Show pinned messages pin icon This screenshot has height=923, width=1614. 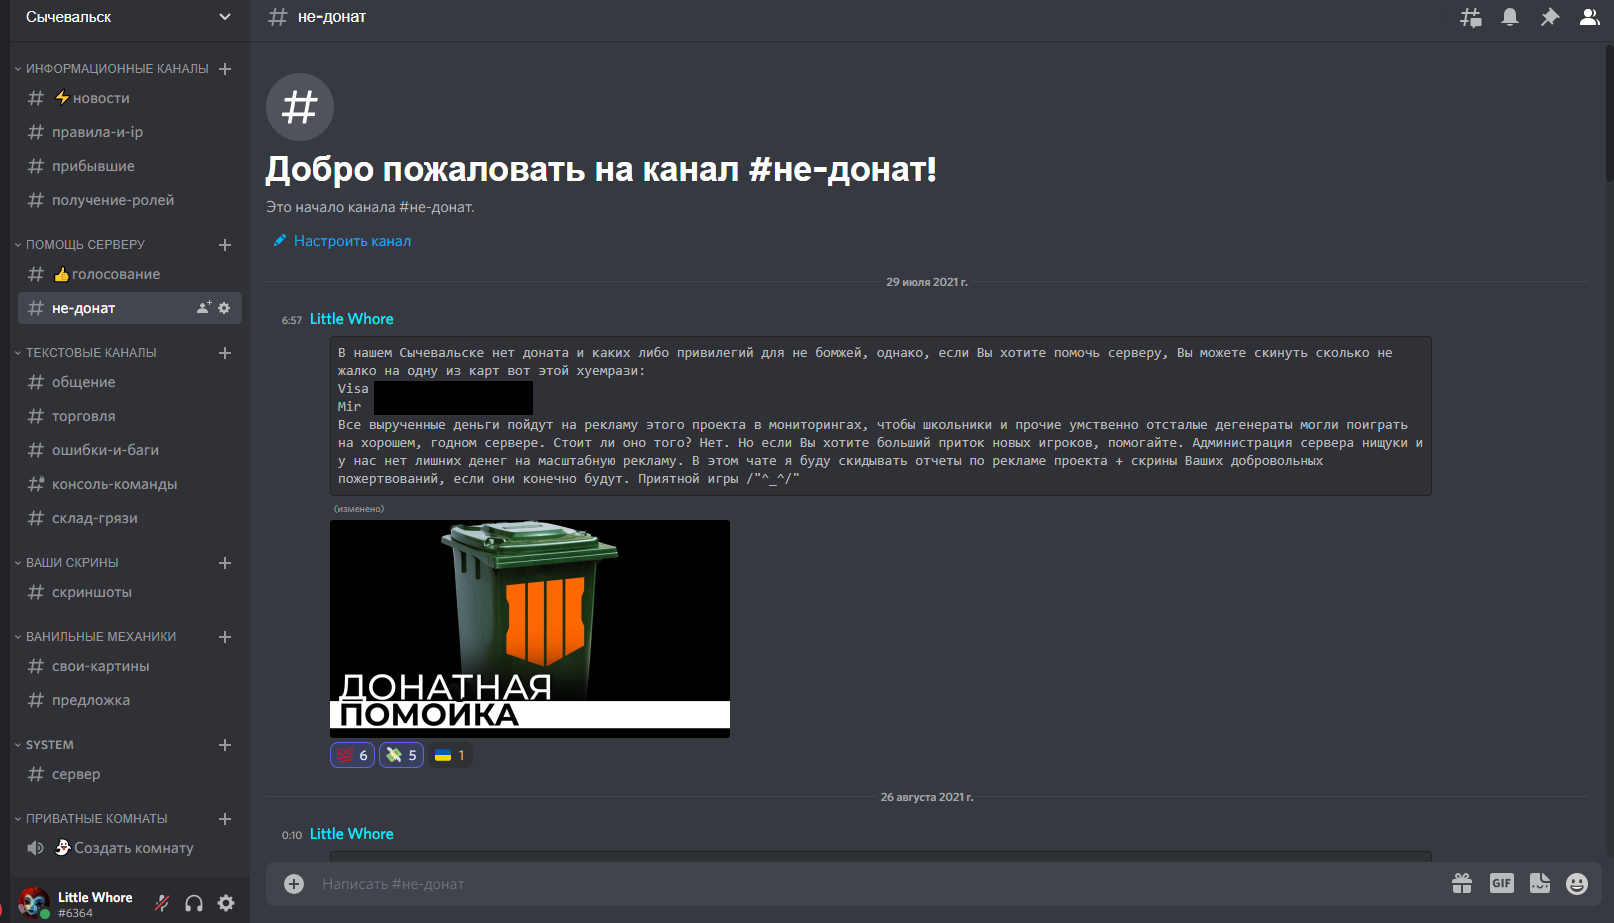(x=1549, y=17)
